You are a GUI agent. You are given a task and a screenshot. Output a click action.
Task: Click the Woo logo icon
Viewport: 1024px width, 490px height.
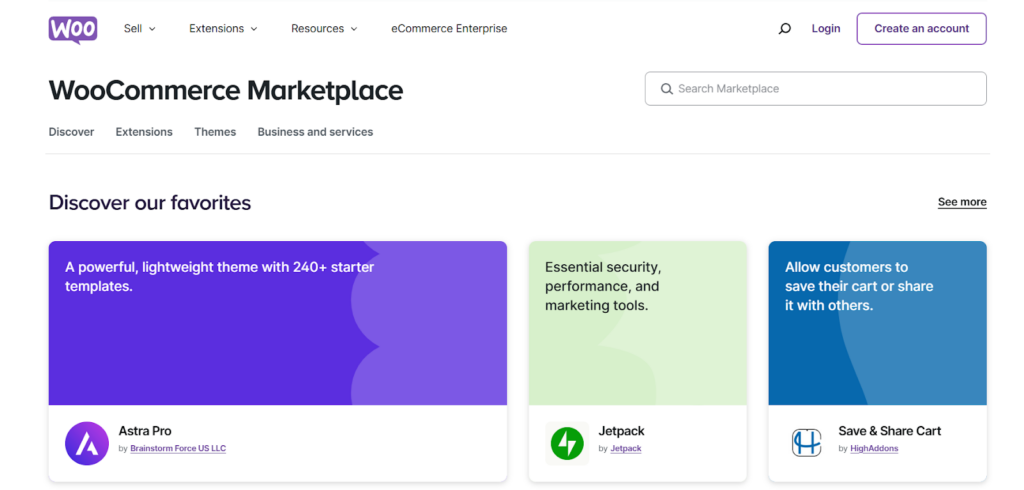click(x=72, y=29)
